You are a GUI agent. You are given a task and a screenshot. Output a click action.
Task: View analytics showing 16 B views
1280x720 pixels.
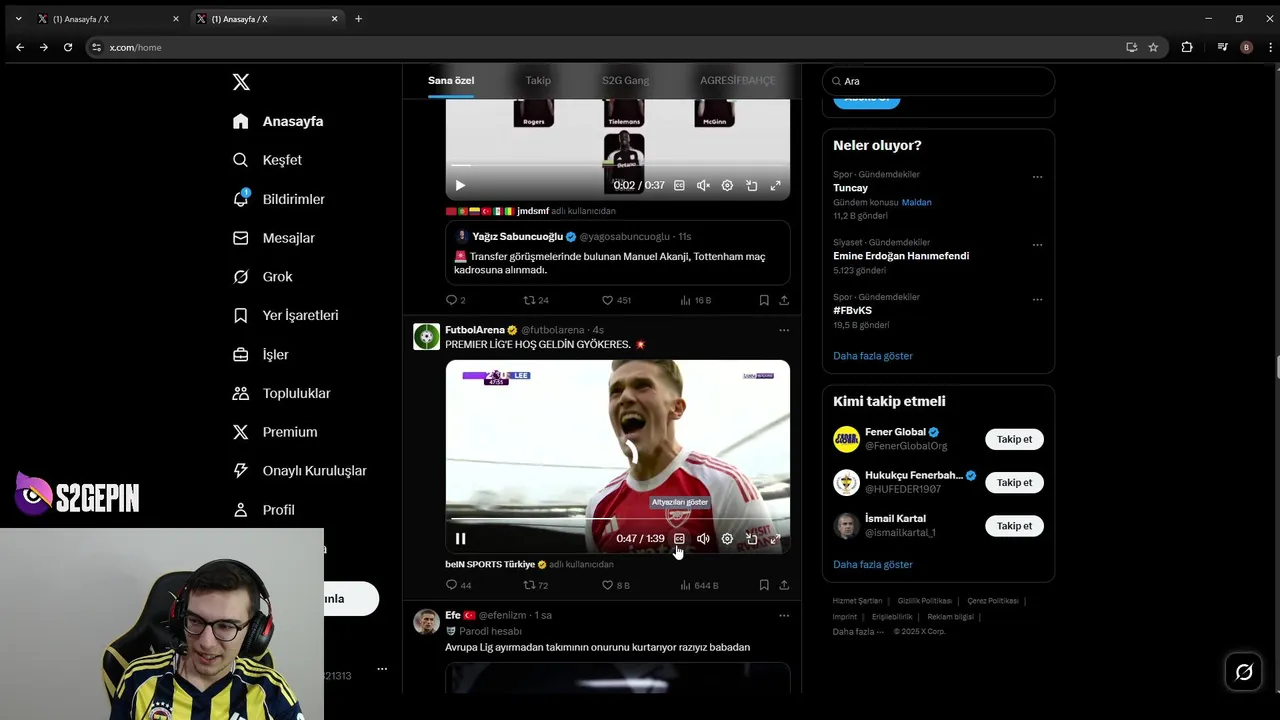point(695,300)
